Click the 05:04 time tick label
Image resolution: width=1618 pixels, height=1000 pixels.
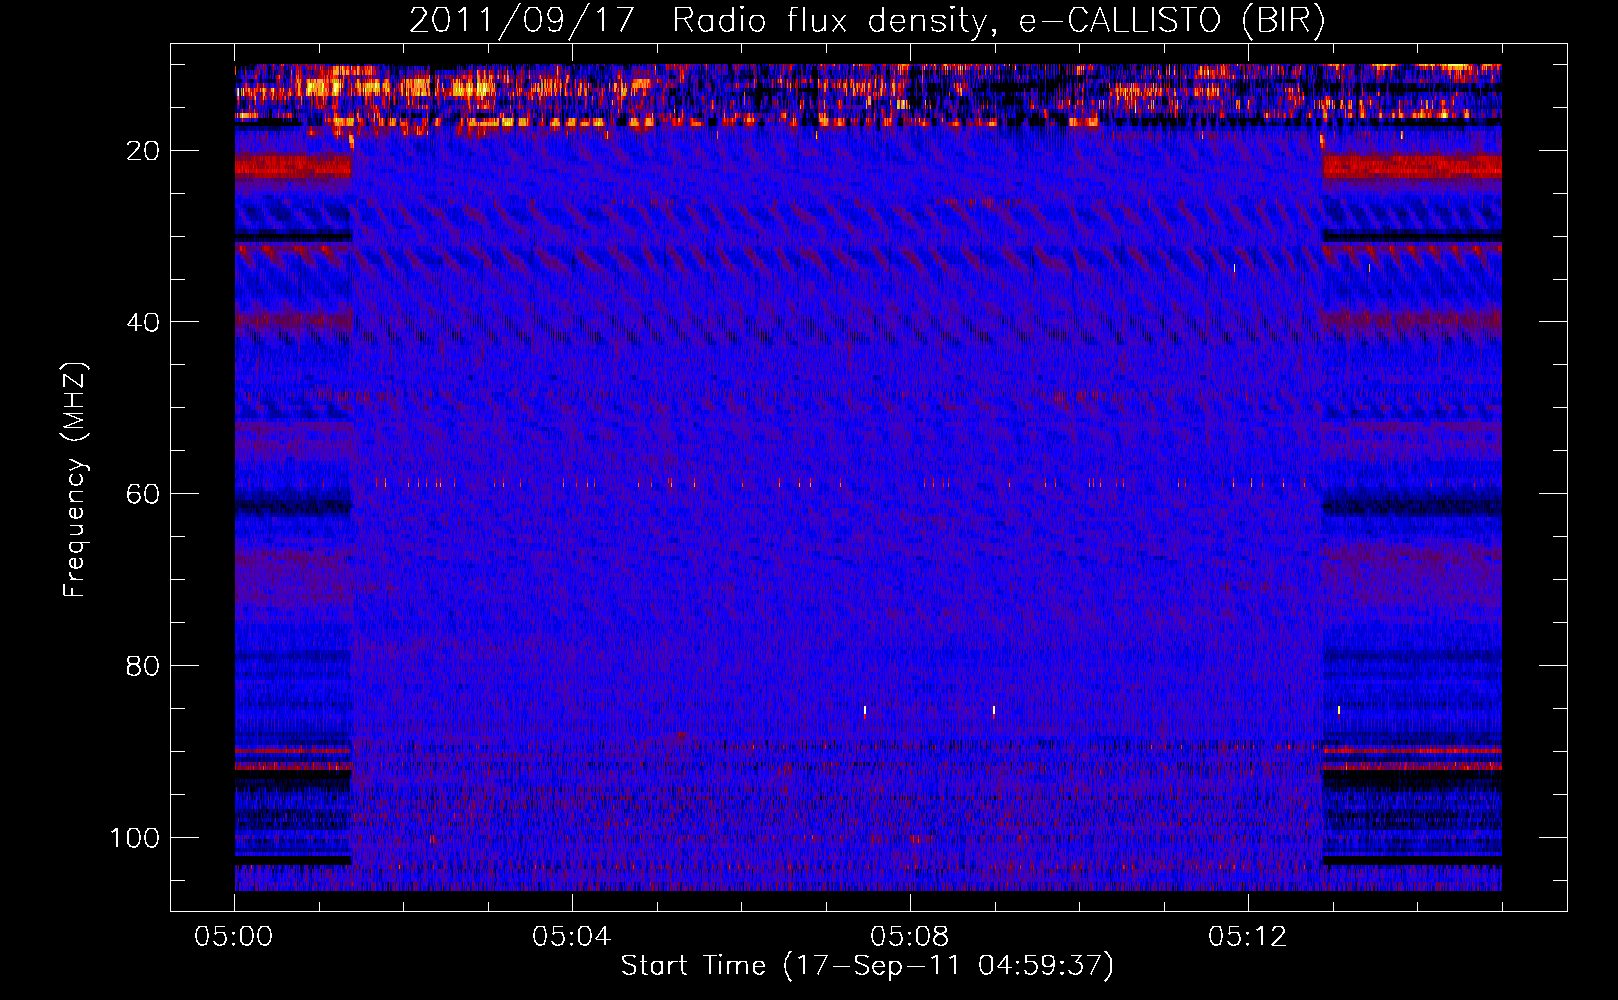(x=572, y=937)
